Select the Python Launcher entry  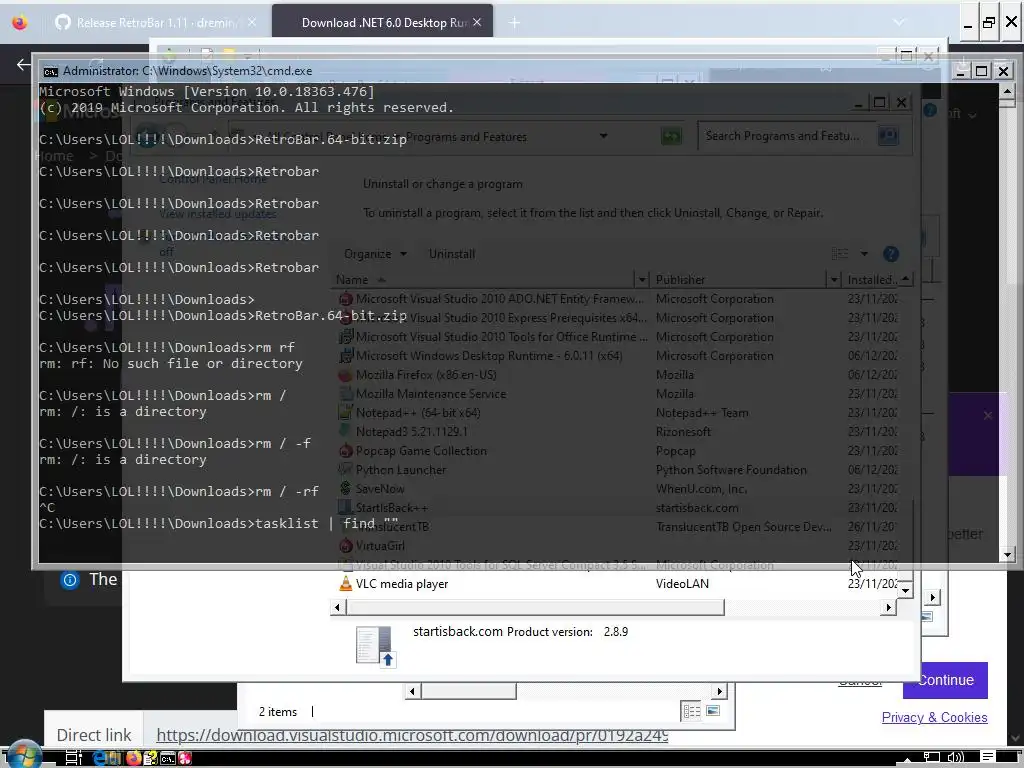click(x=617, y=470)
